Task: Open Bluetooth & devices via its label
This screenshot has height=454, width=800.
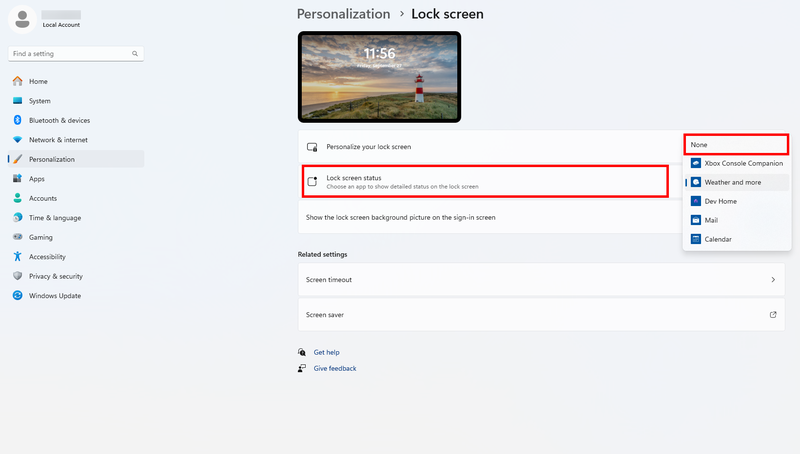Action: coord(59,120)
